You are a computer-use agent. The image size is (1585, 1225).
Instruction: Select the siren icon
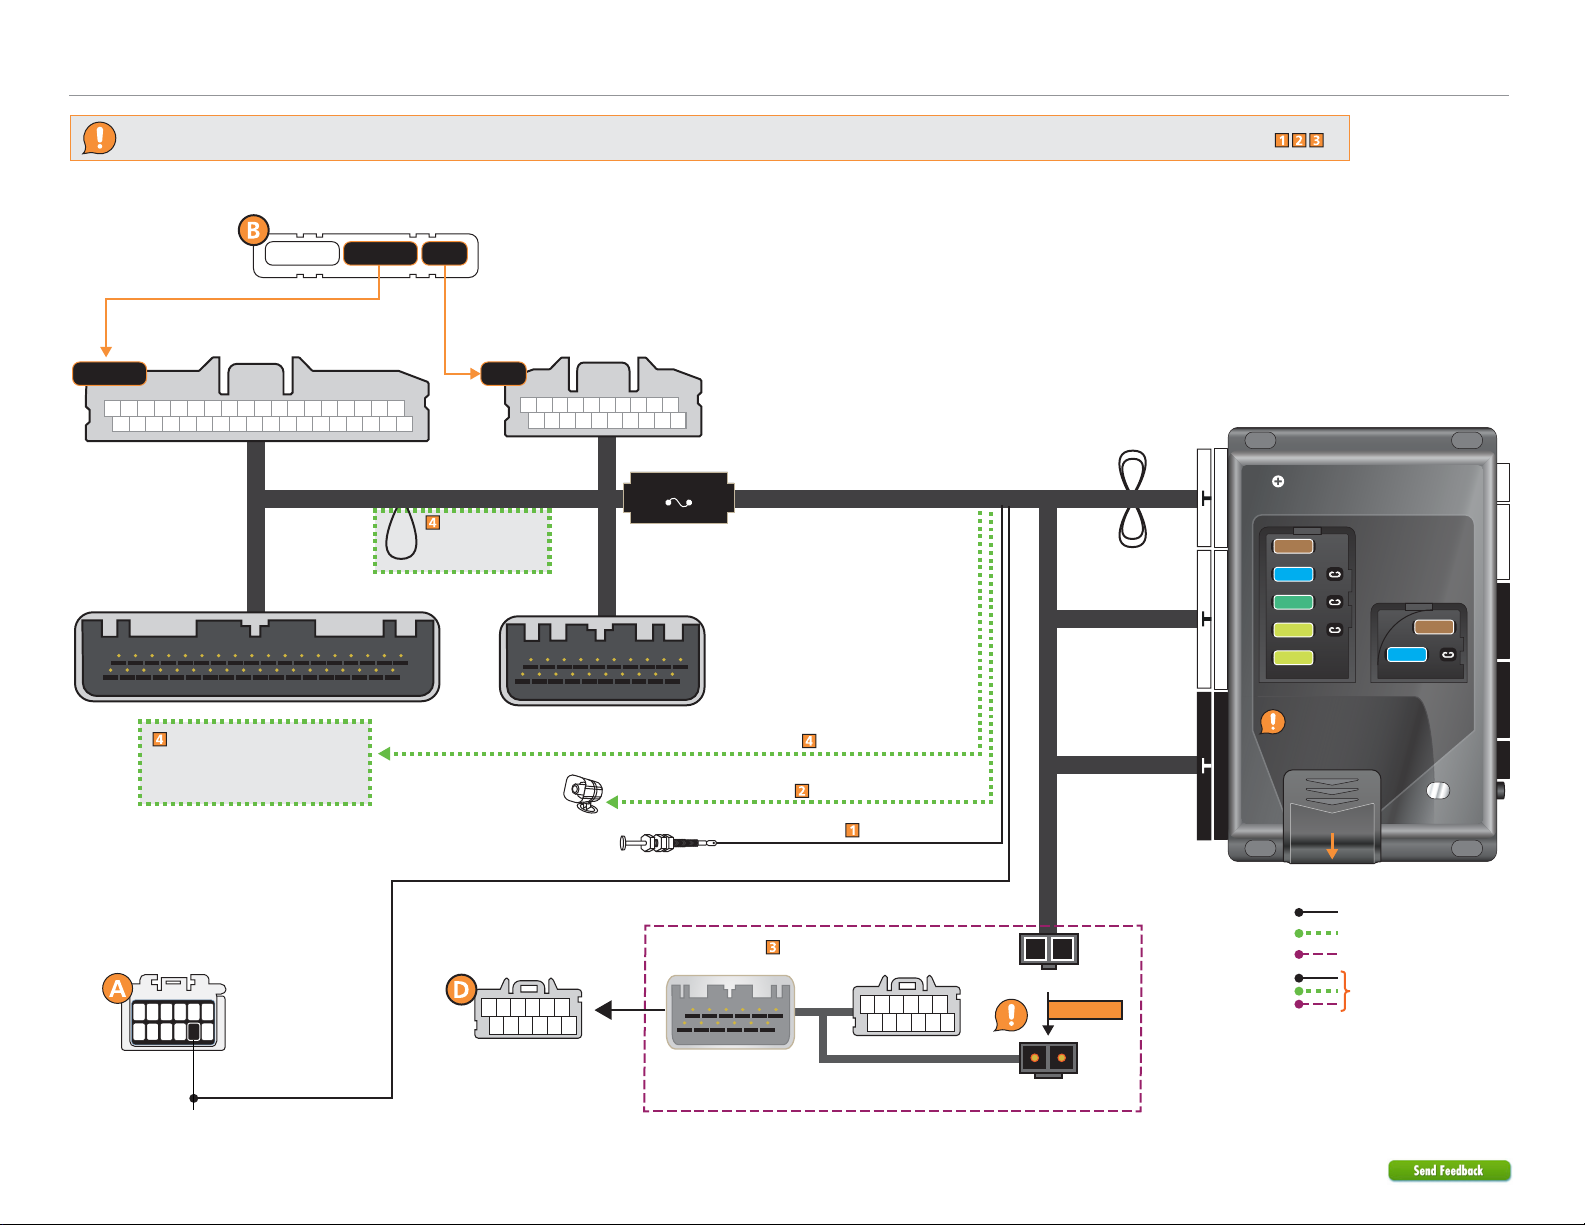pyautogui.click(x=583, y=794)
